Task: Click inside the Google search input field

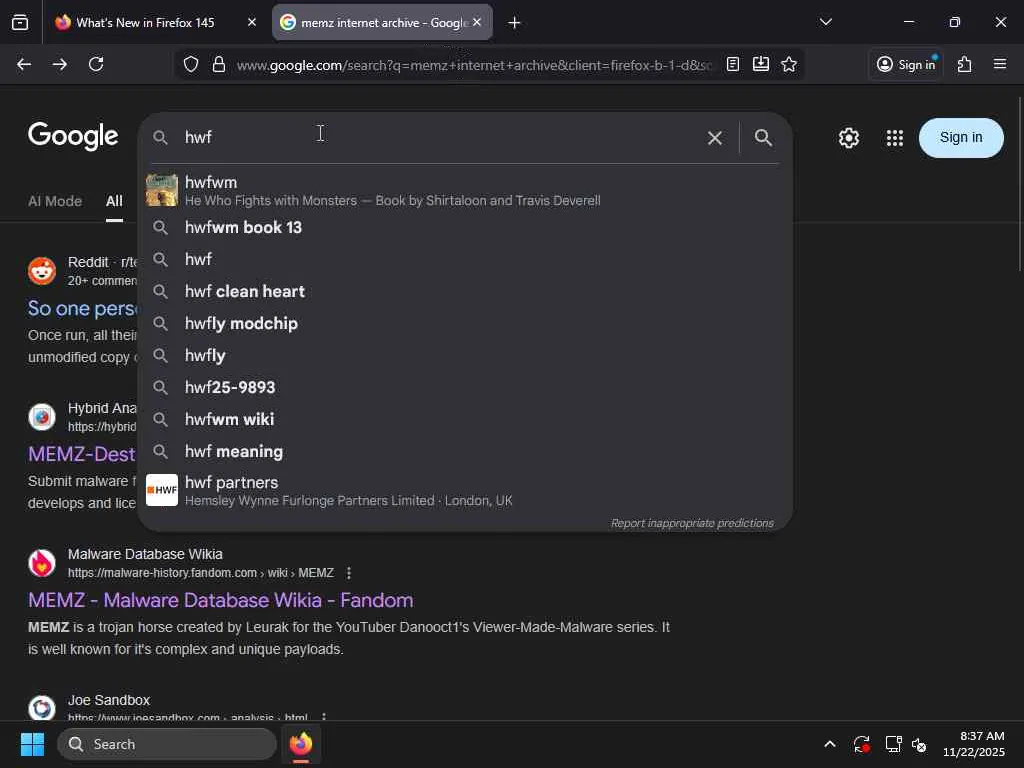Action: (438, 137)
